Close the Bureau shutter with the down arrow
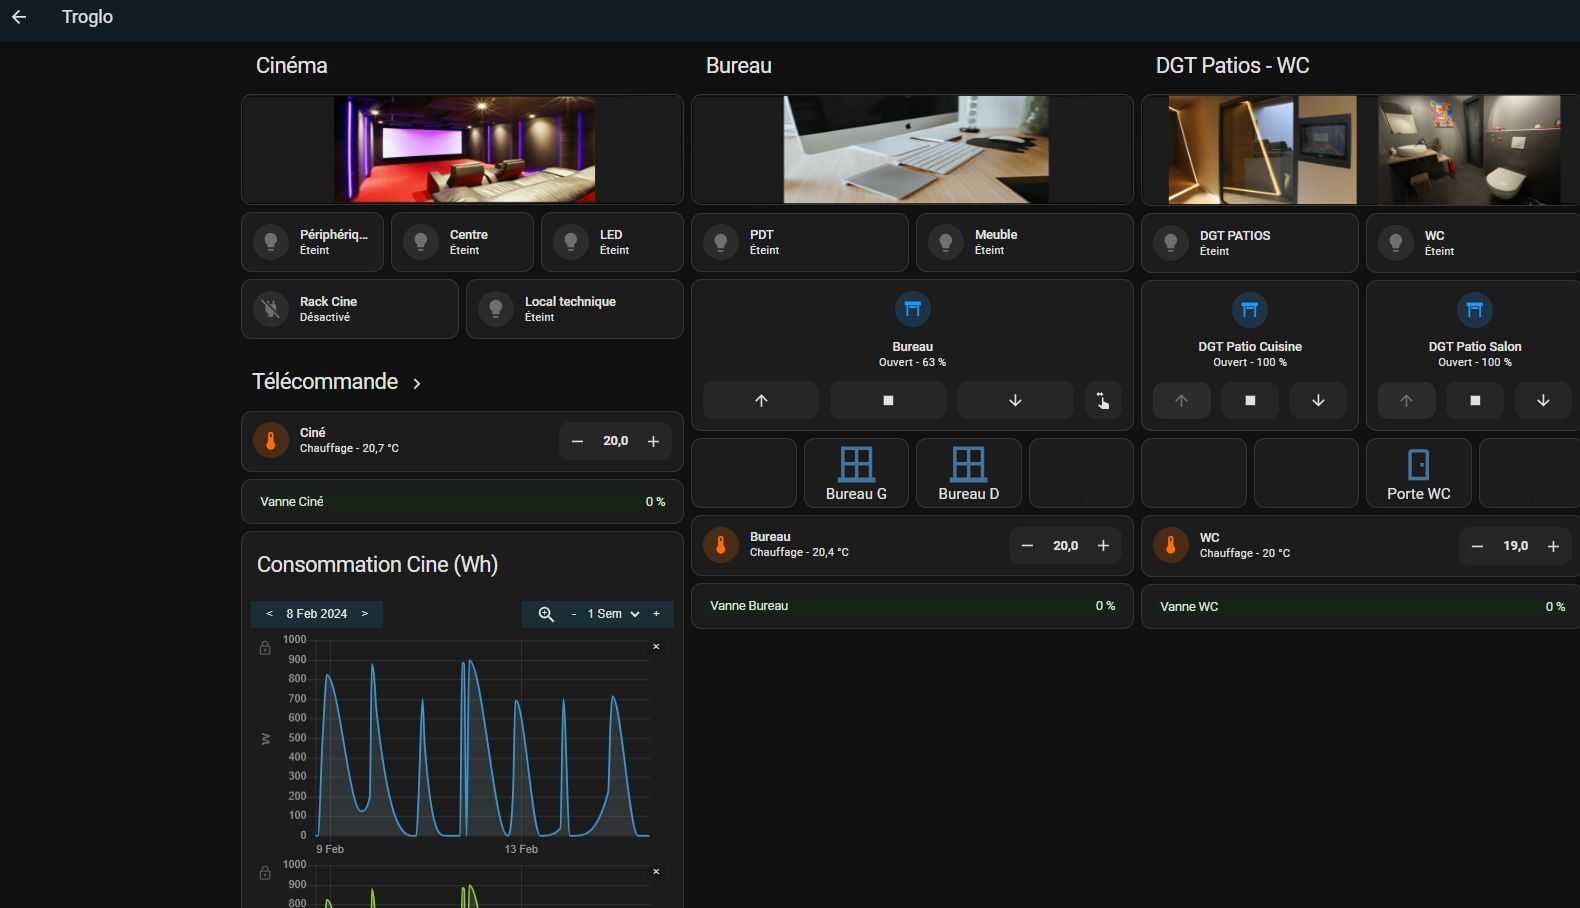Screen dimensions: 1580x908 (1015, 400)
